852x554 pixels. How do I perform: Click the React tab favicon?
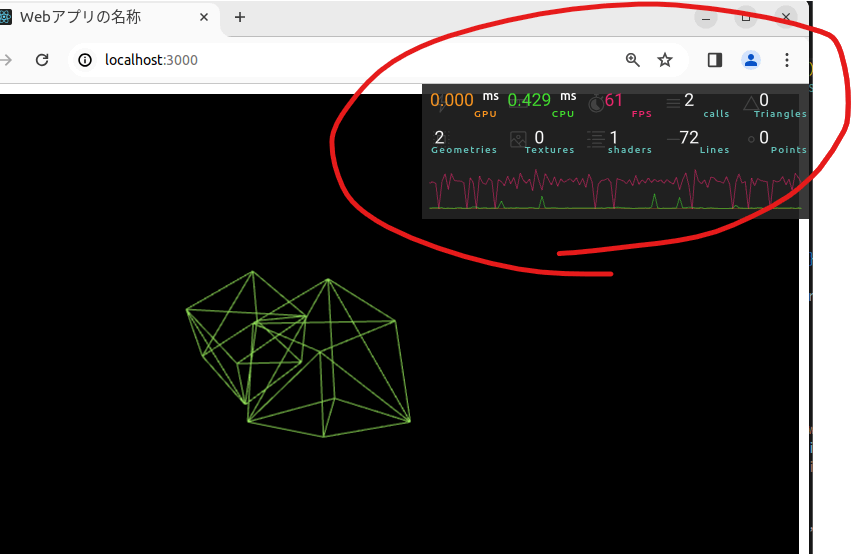coord(5,17)
